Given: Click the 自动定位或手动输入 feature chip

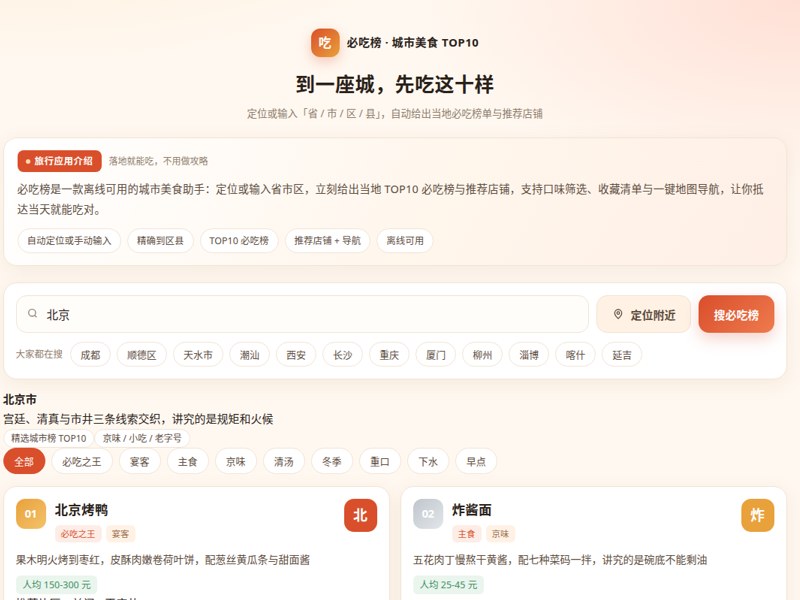Looking at the screenshot, I should click(x=69, y=241).
